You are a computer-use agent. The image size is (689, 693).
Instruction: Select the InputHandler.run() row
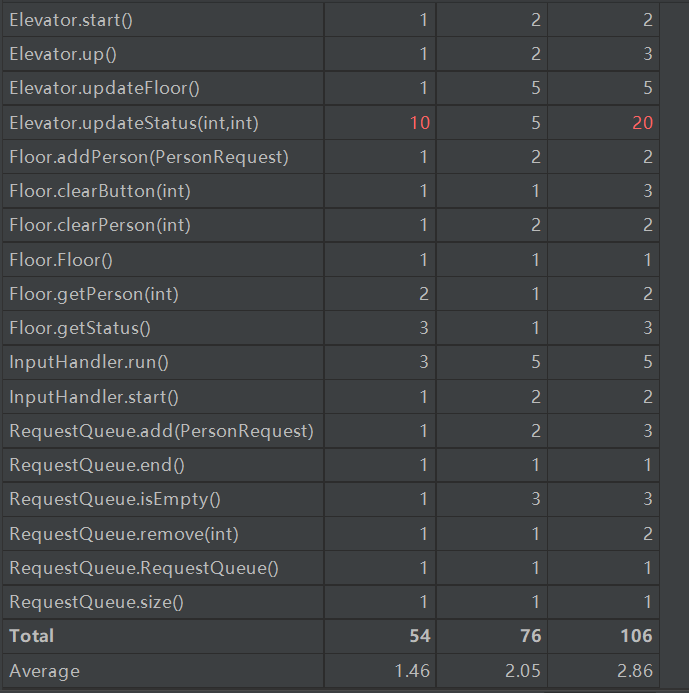(88, 362)
